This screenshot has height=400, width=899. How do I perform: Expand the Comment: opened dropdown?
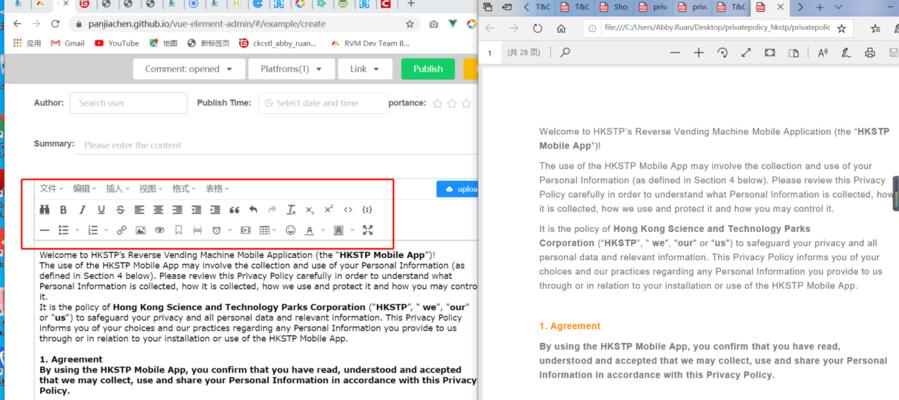click(189, 69)
